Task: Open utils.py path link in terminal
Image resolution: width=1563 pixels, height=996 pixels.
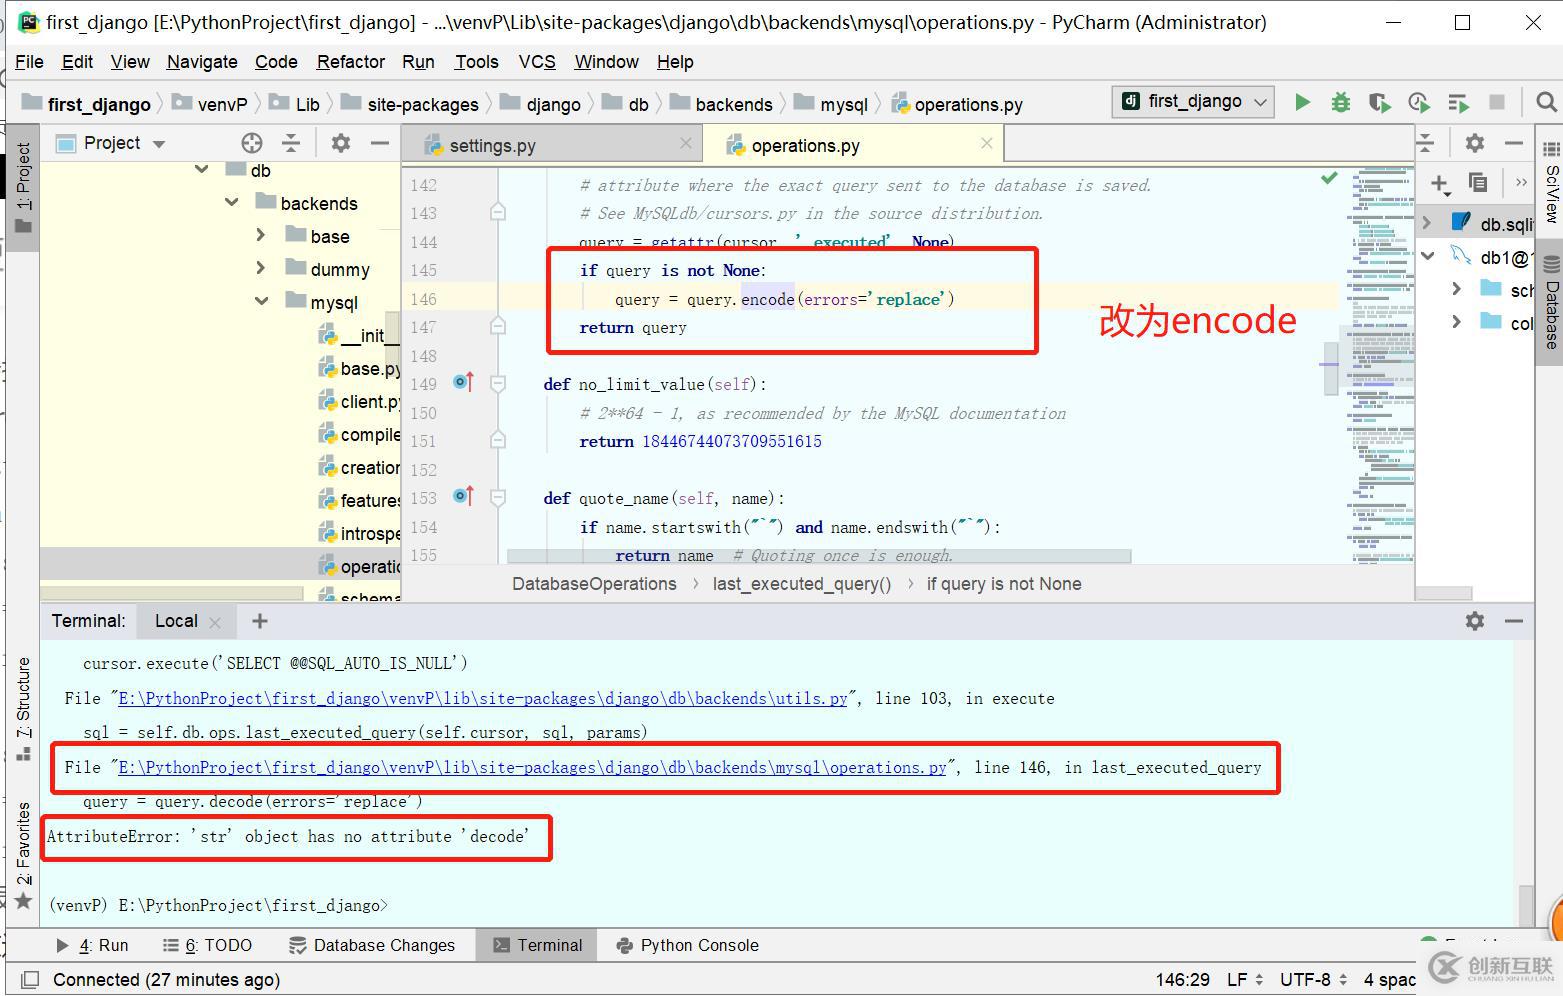Action: (483, 698)
